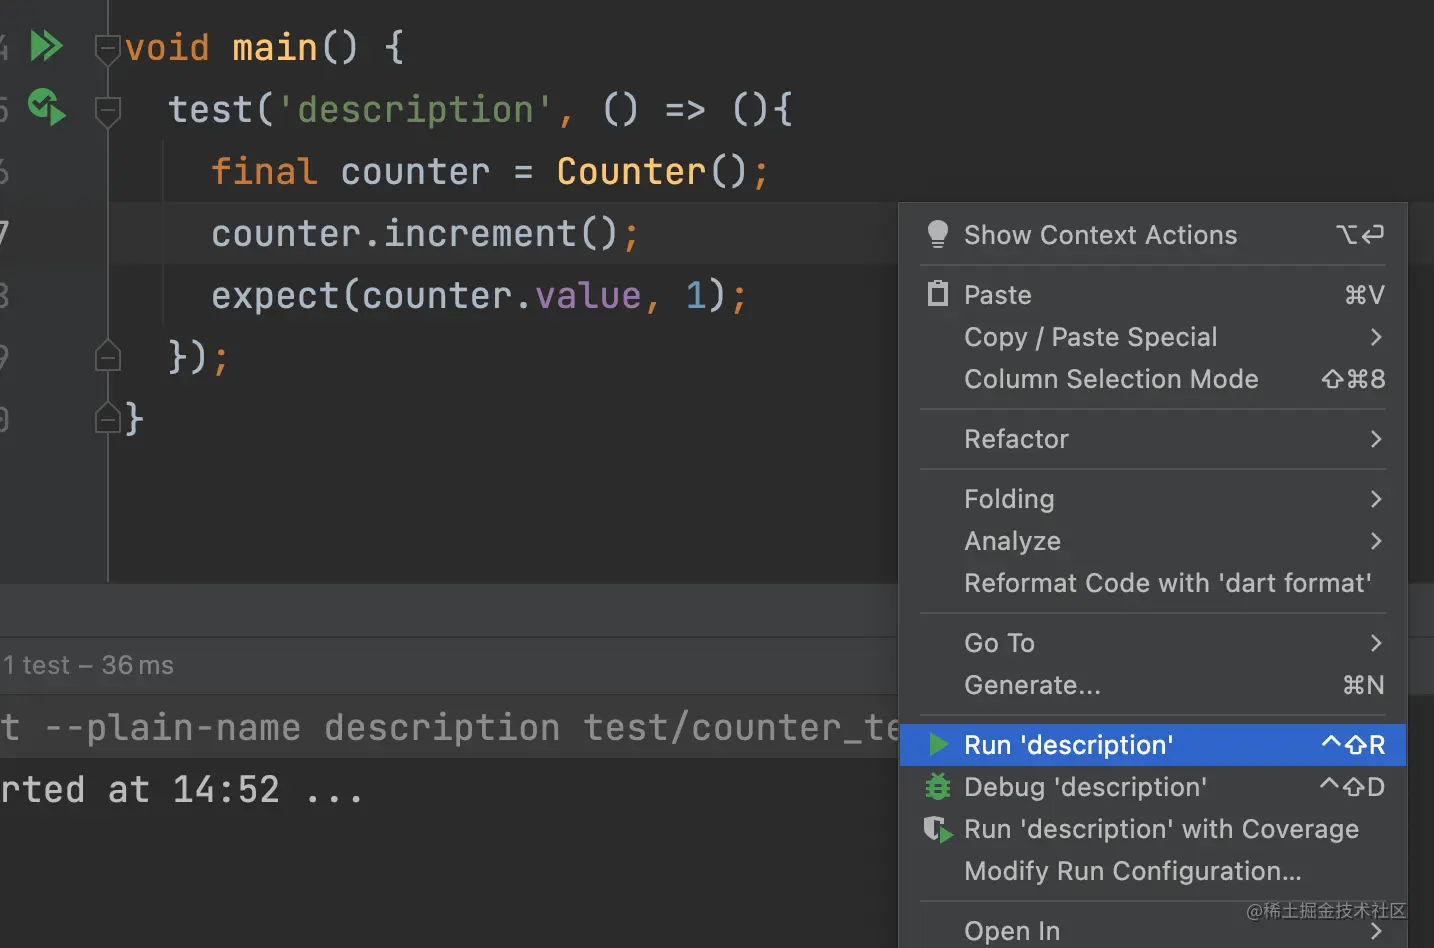Viewport: 1434px width, 948px height.
Task: Collapse the test block fold marker
Action: (107, 109)
